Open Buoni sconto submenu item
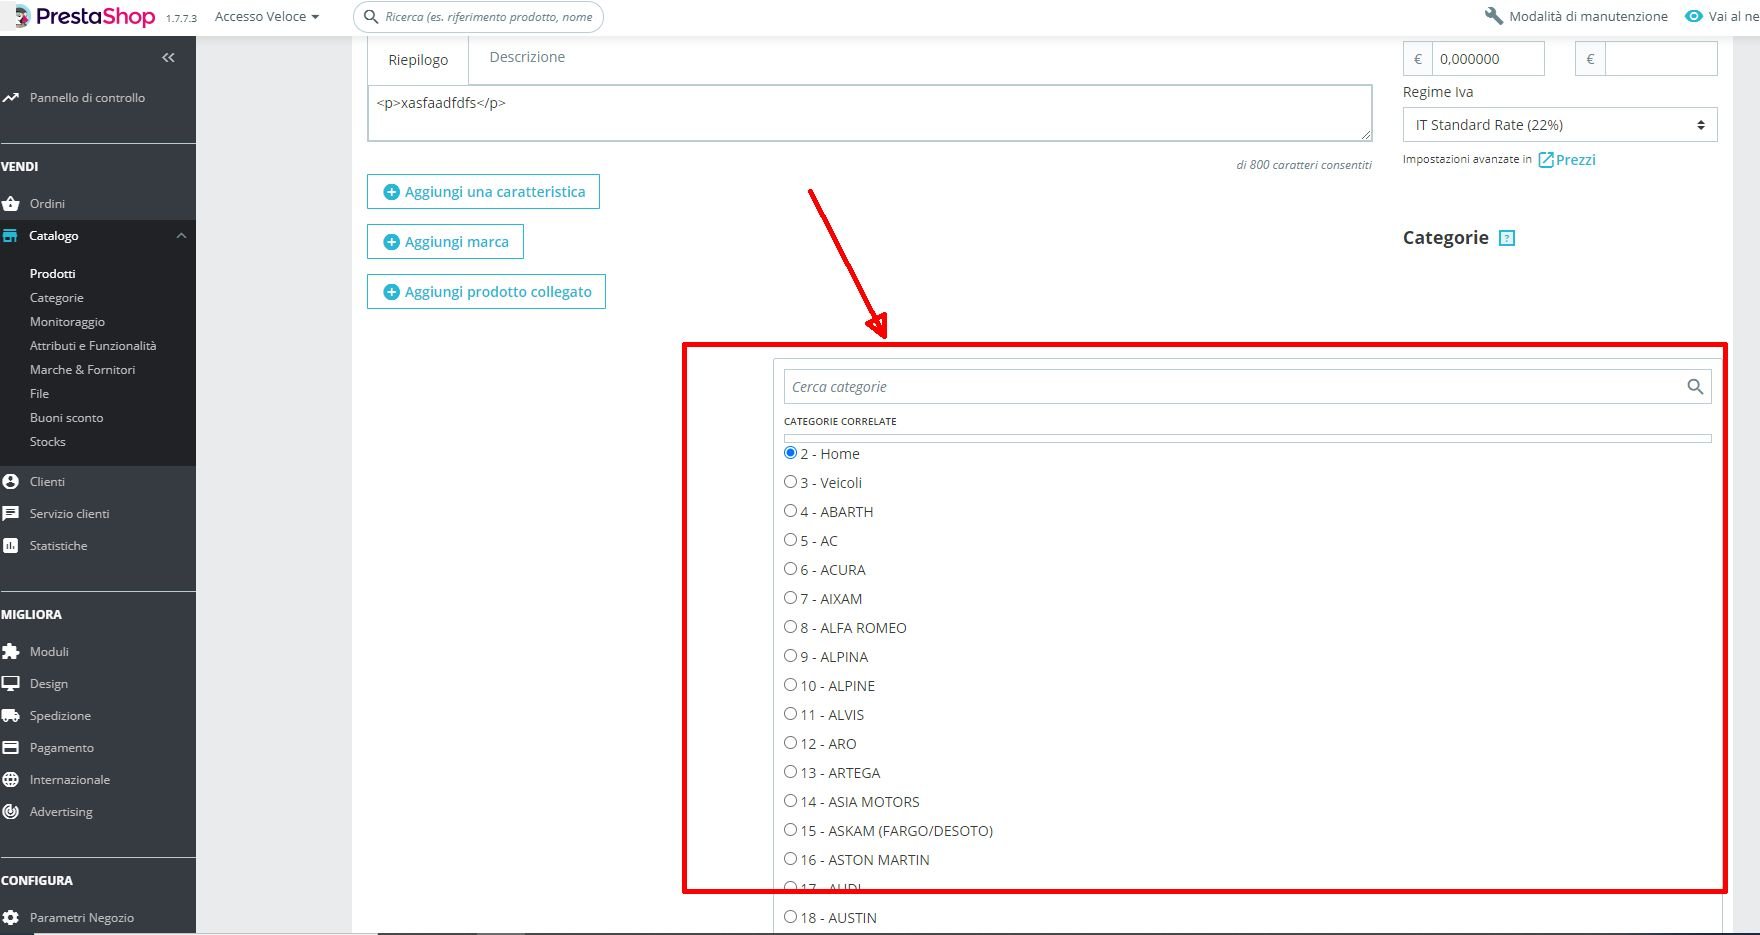Screen dimensions: 1760x935 pos(66,418)
